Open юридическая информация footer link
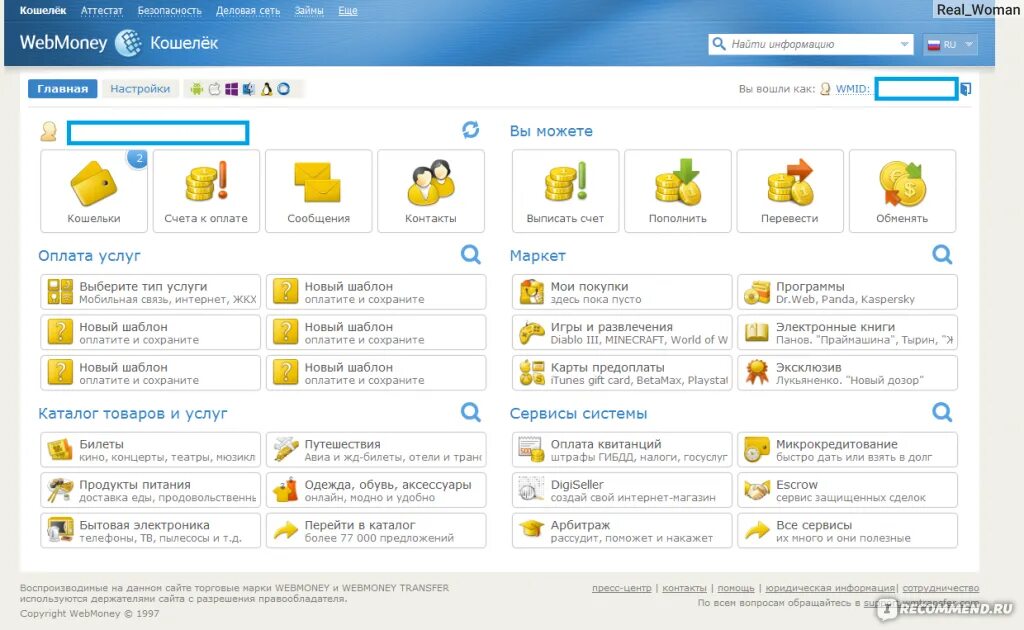The height and width of the screenshot is (630, 1024). point(830,588)
